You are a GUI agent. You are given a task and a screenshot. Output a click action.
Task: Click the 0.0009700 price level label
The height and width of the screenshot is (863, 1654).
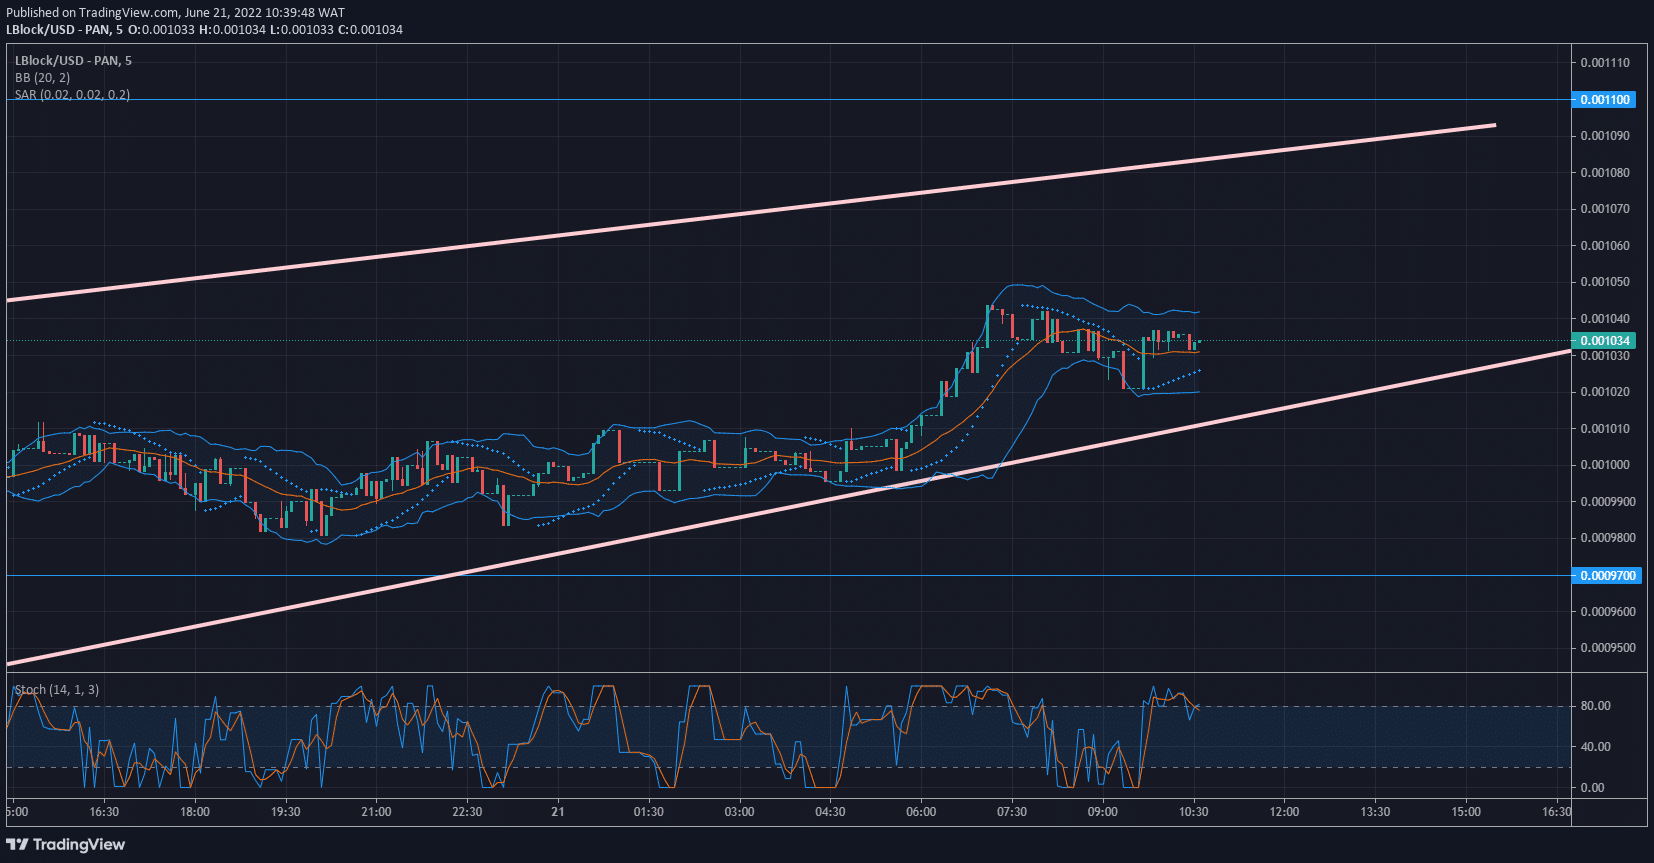(1607, 576)
